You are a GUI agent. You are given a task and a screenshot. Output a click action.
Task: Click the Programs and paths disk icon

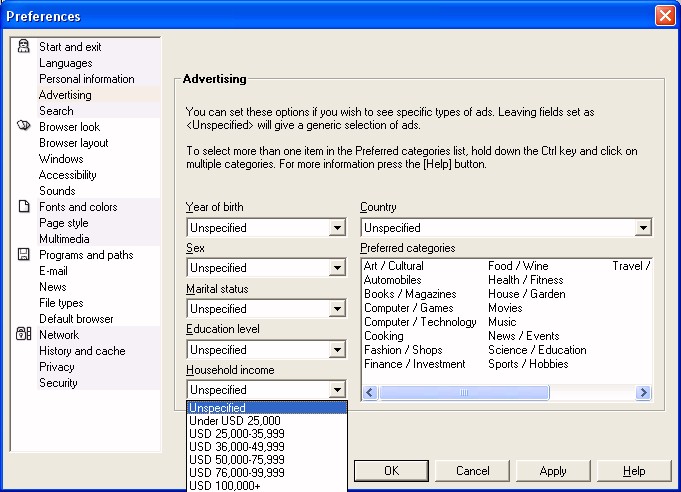pyautogui.click(x=24, y=255)
